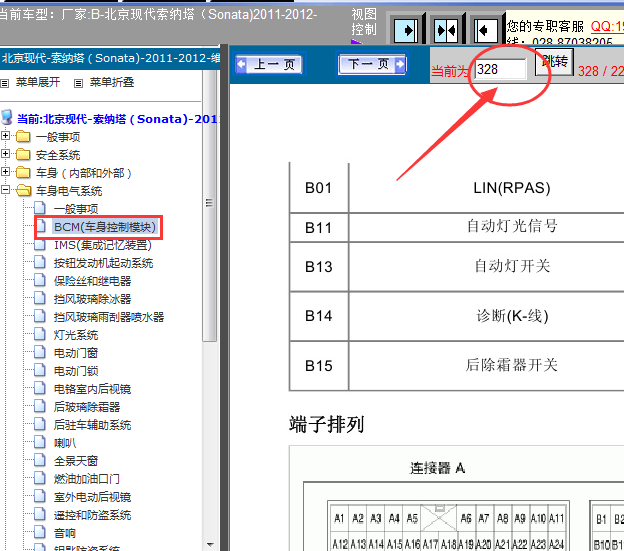The height and width of the screenshot is (551, 624).
Task: Open the IMS(集成记忆装置) tree item
Action: [x=103, y=245]
